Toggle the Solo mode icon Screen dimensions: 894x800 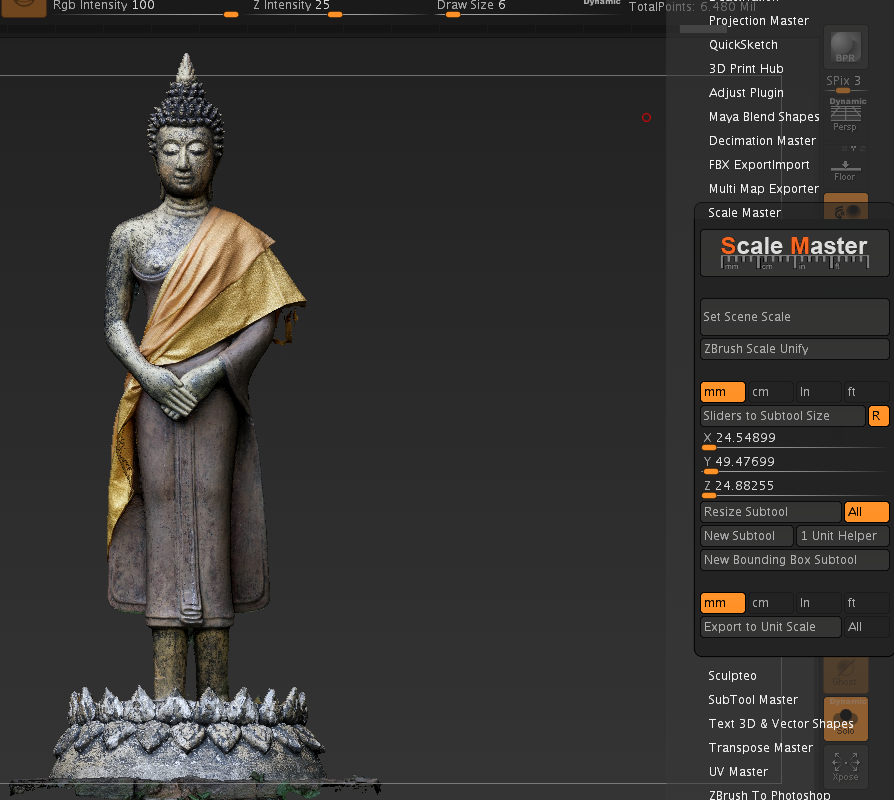[x=846, y=718]
